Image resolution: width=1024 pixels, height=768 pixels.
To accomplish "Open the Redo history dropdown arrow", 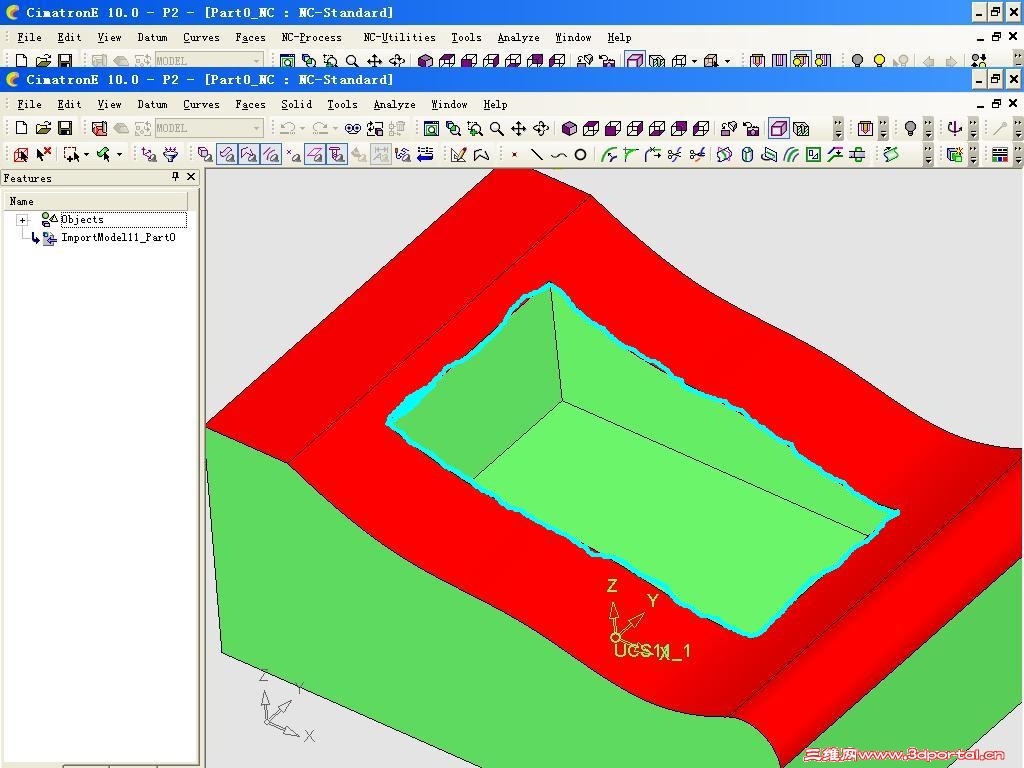I will pyautogui.click(x=335, y=129).
